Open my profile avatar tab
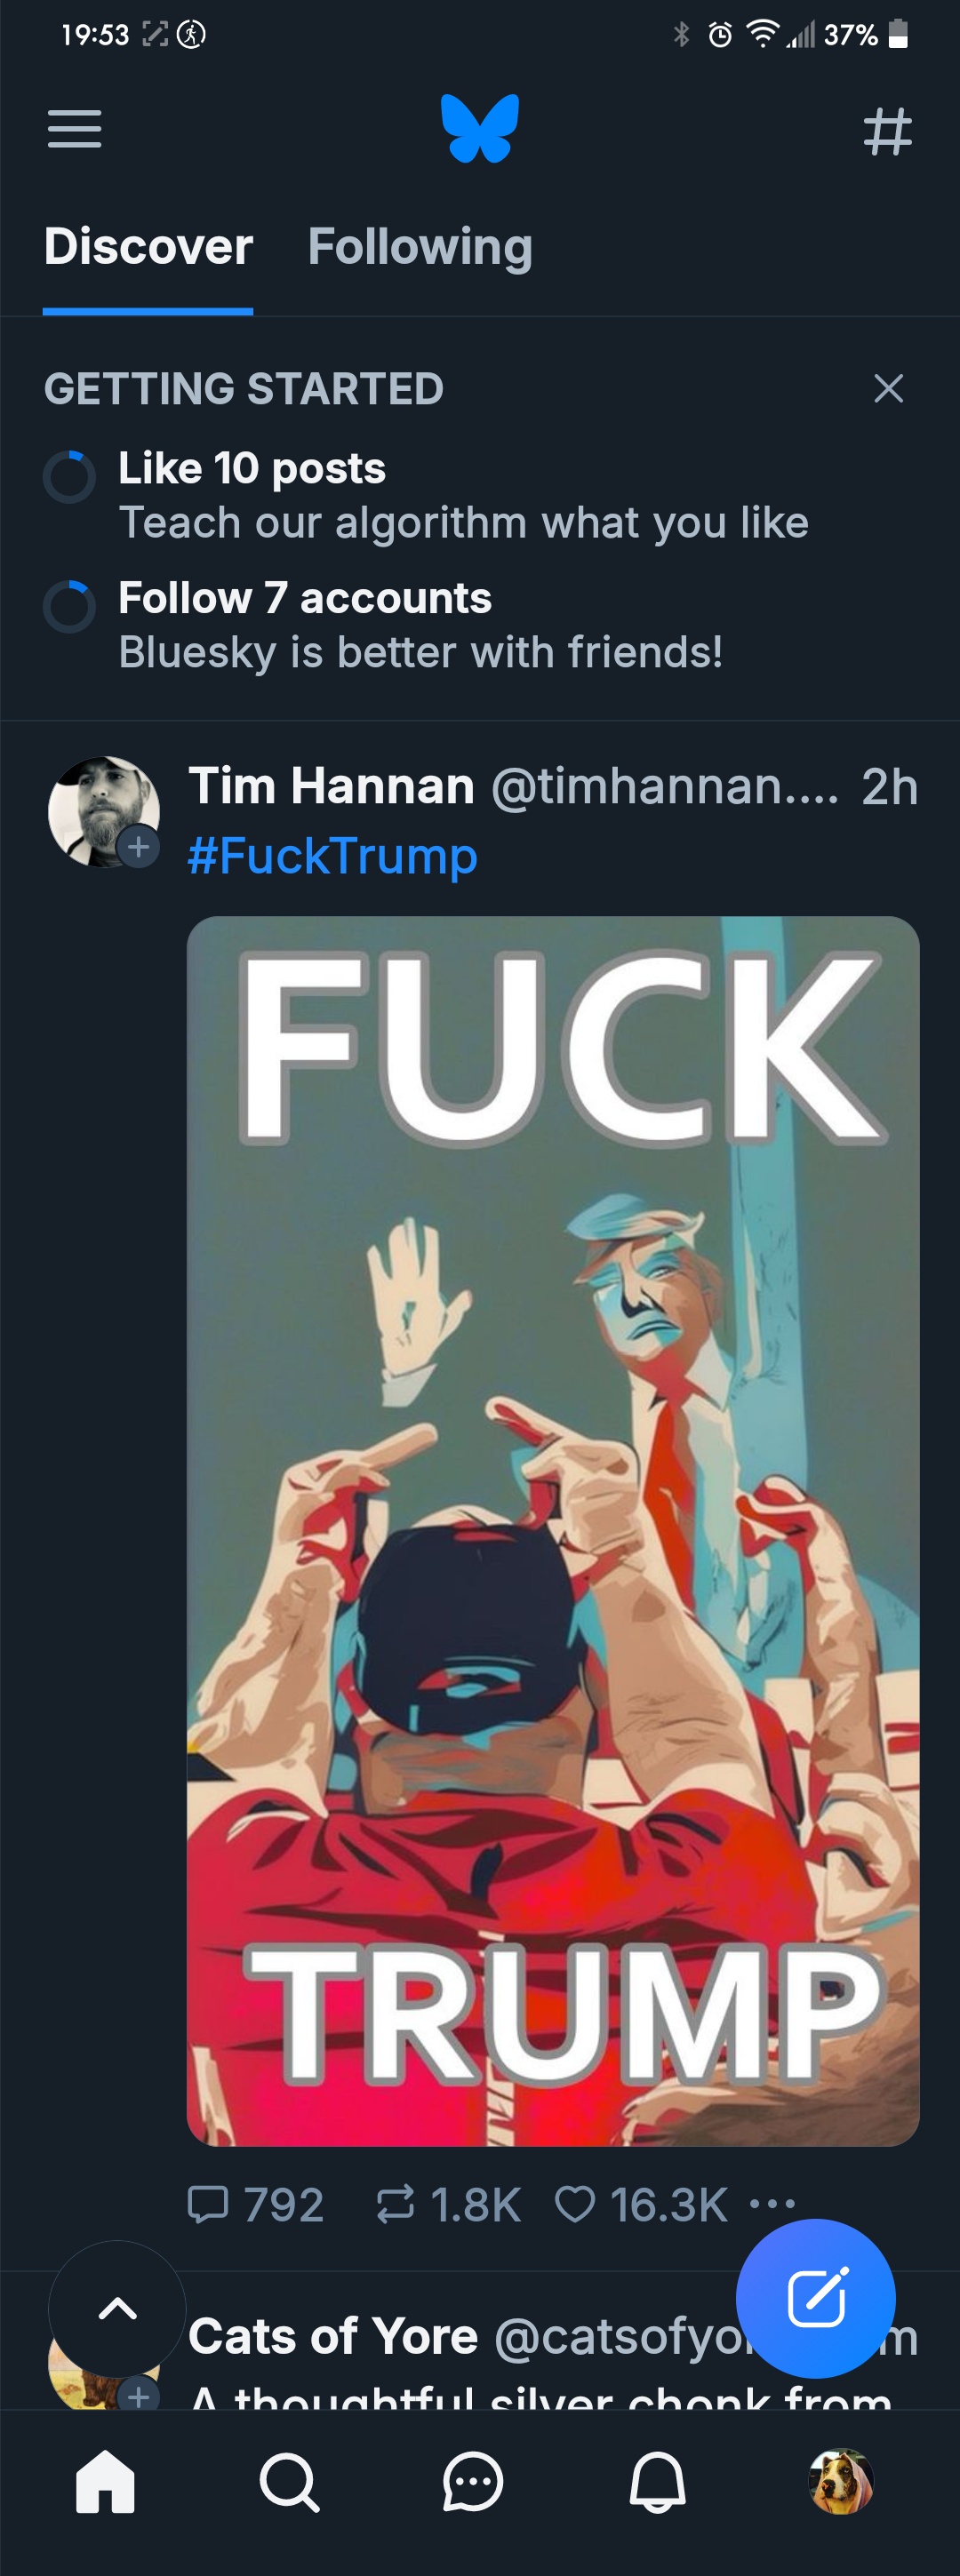 (x=841, y=2482)
